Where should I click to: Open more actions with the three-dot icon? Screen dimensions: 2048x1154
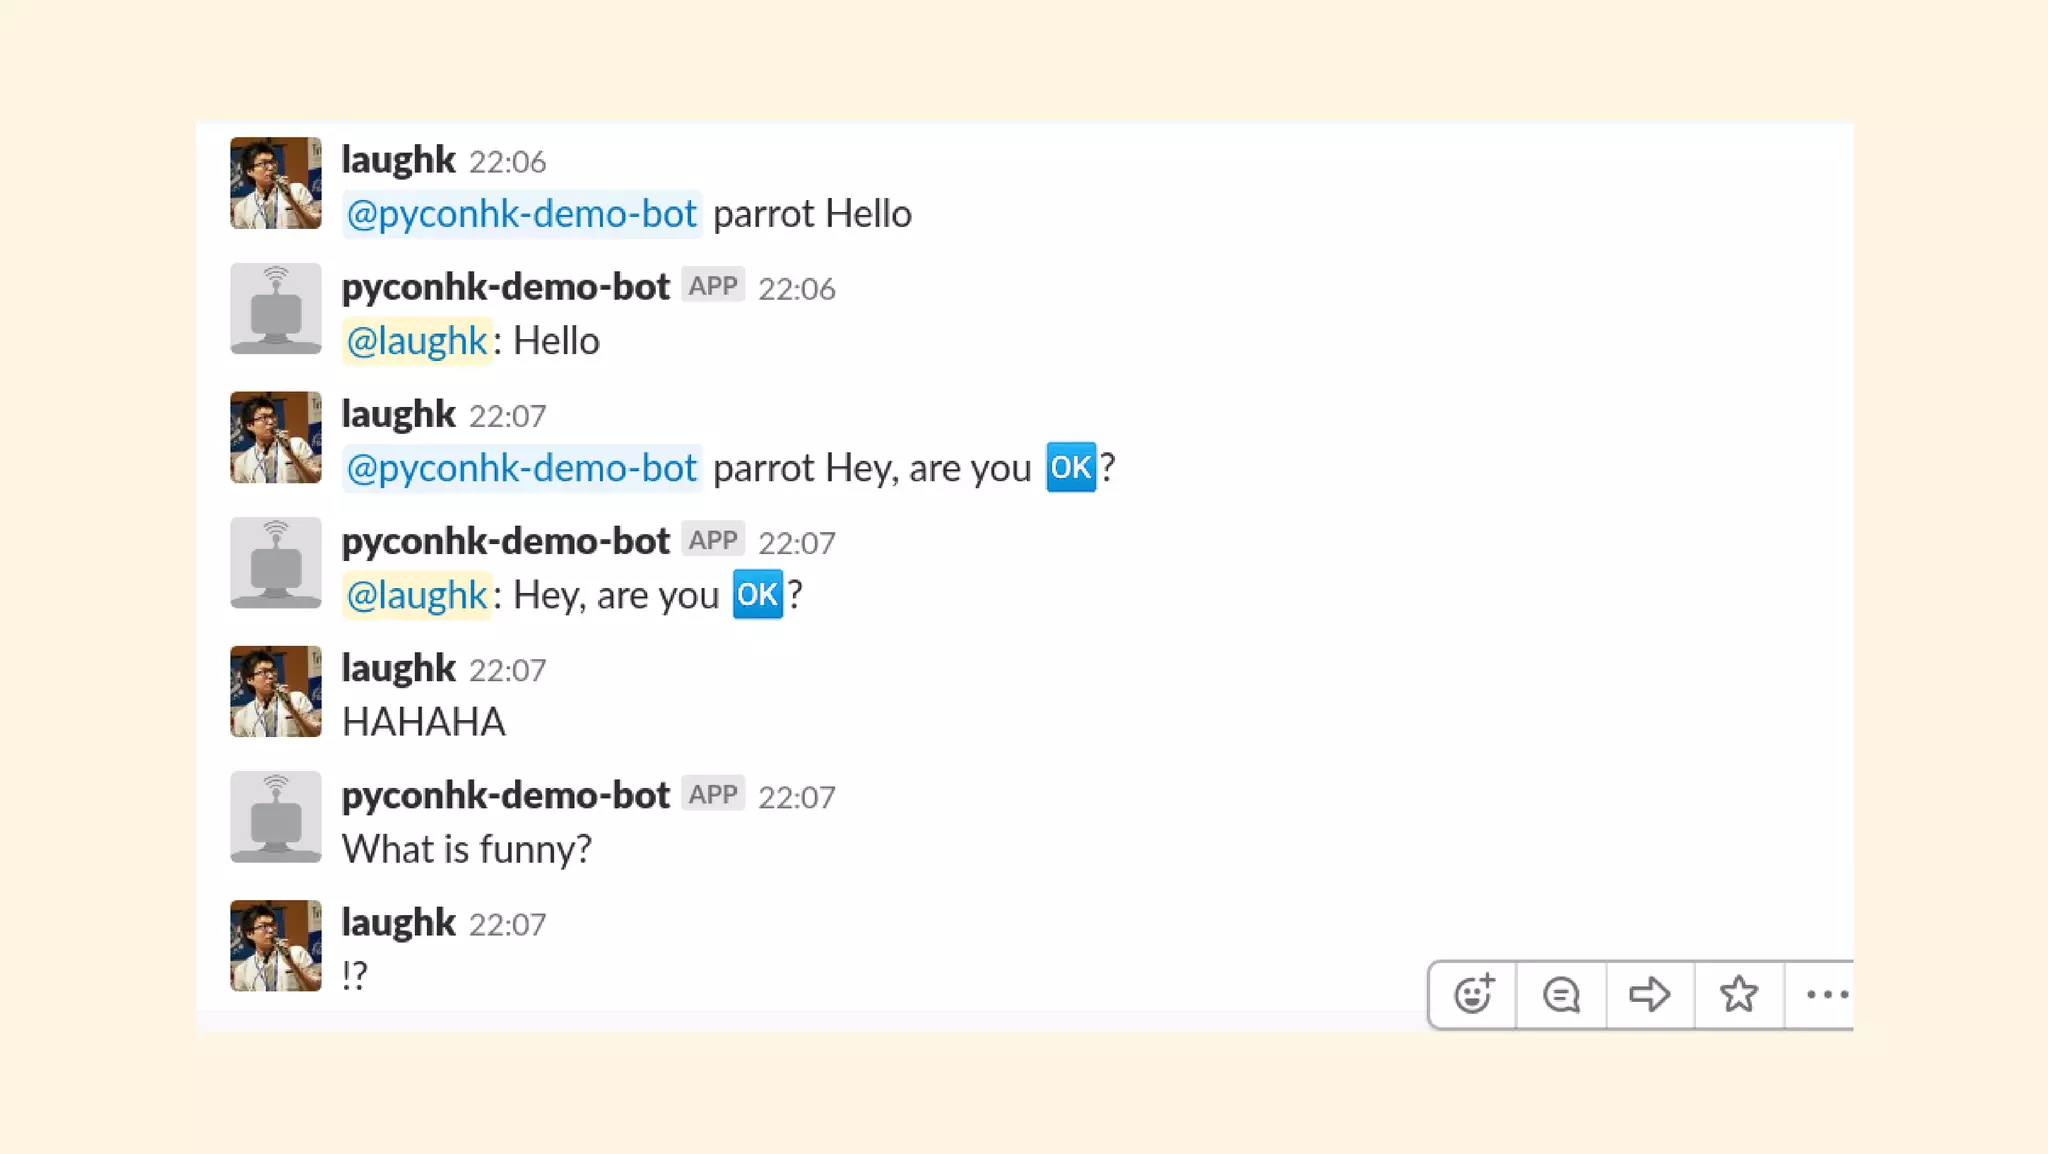(1826, 994)
